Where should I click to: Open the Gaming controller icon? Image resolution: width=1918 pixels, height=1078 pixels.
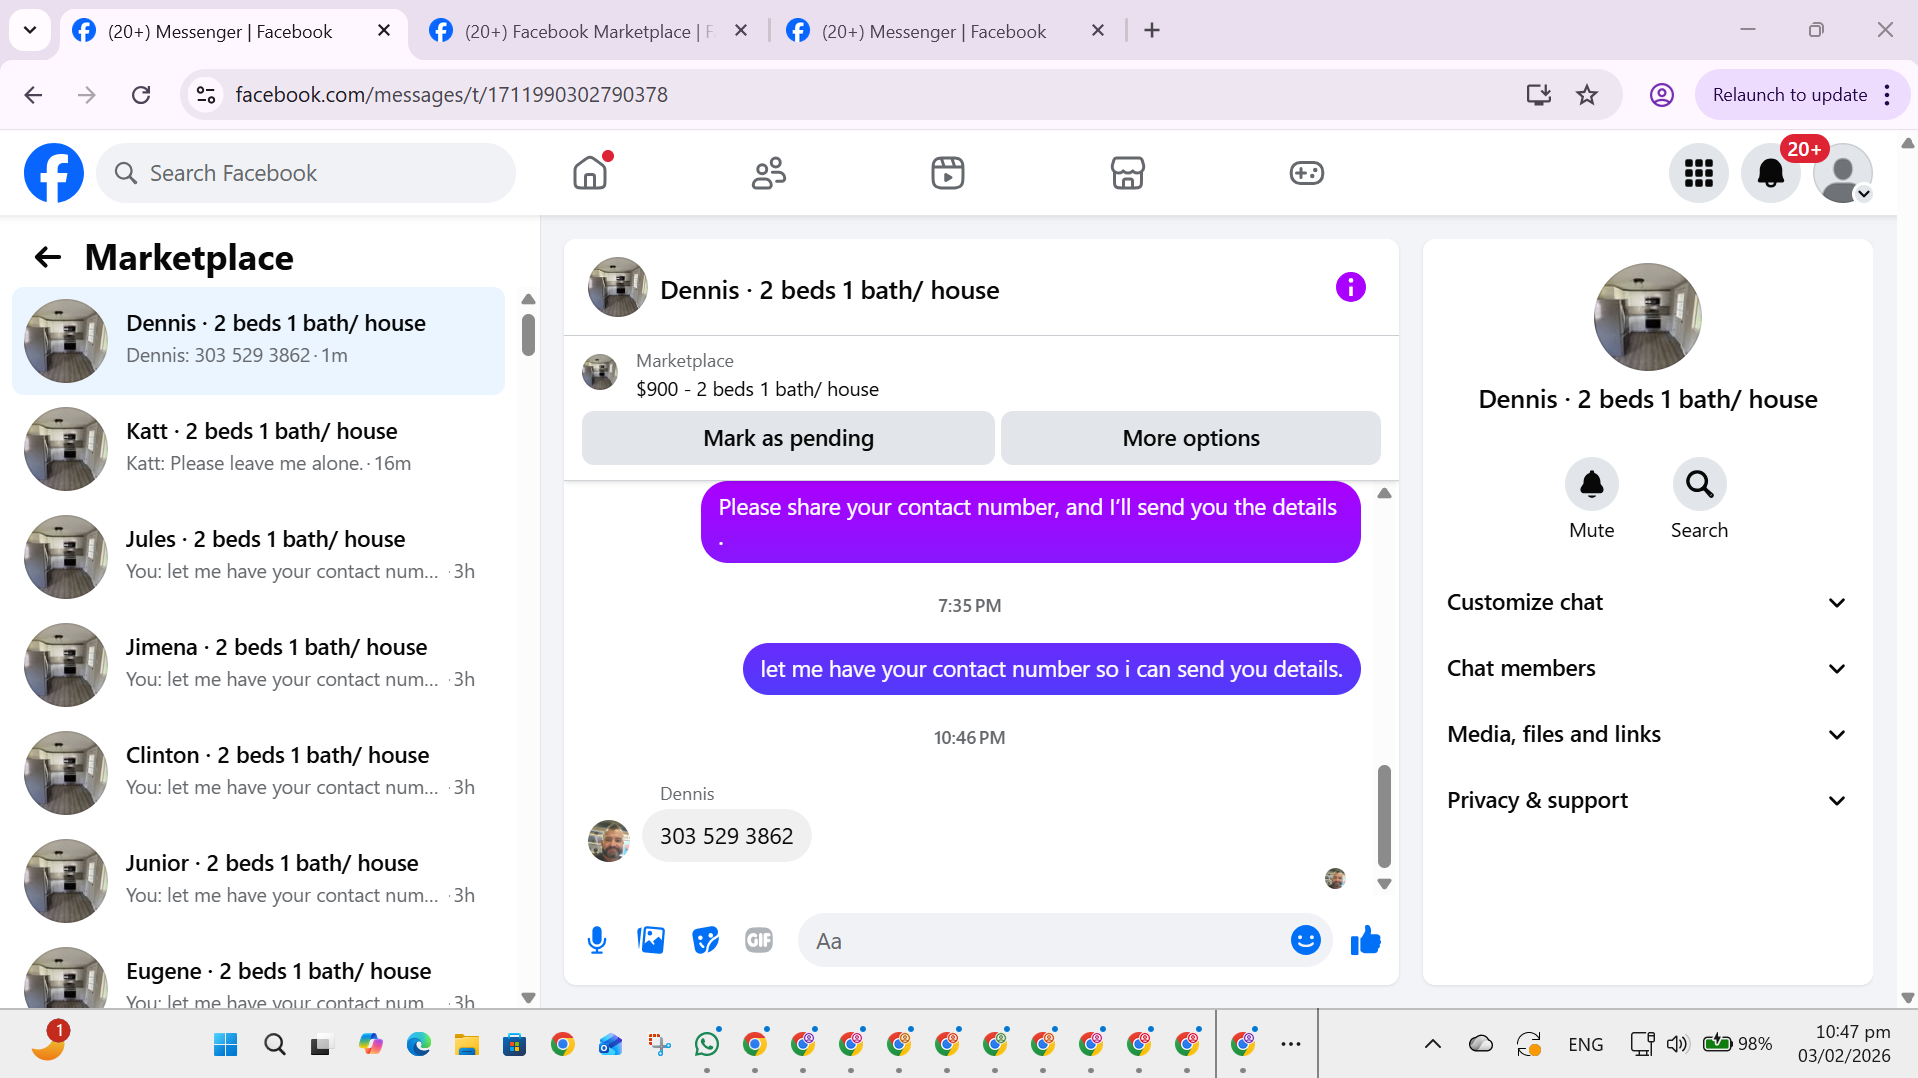(x=1306, y=173)
